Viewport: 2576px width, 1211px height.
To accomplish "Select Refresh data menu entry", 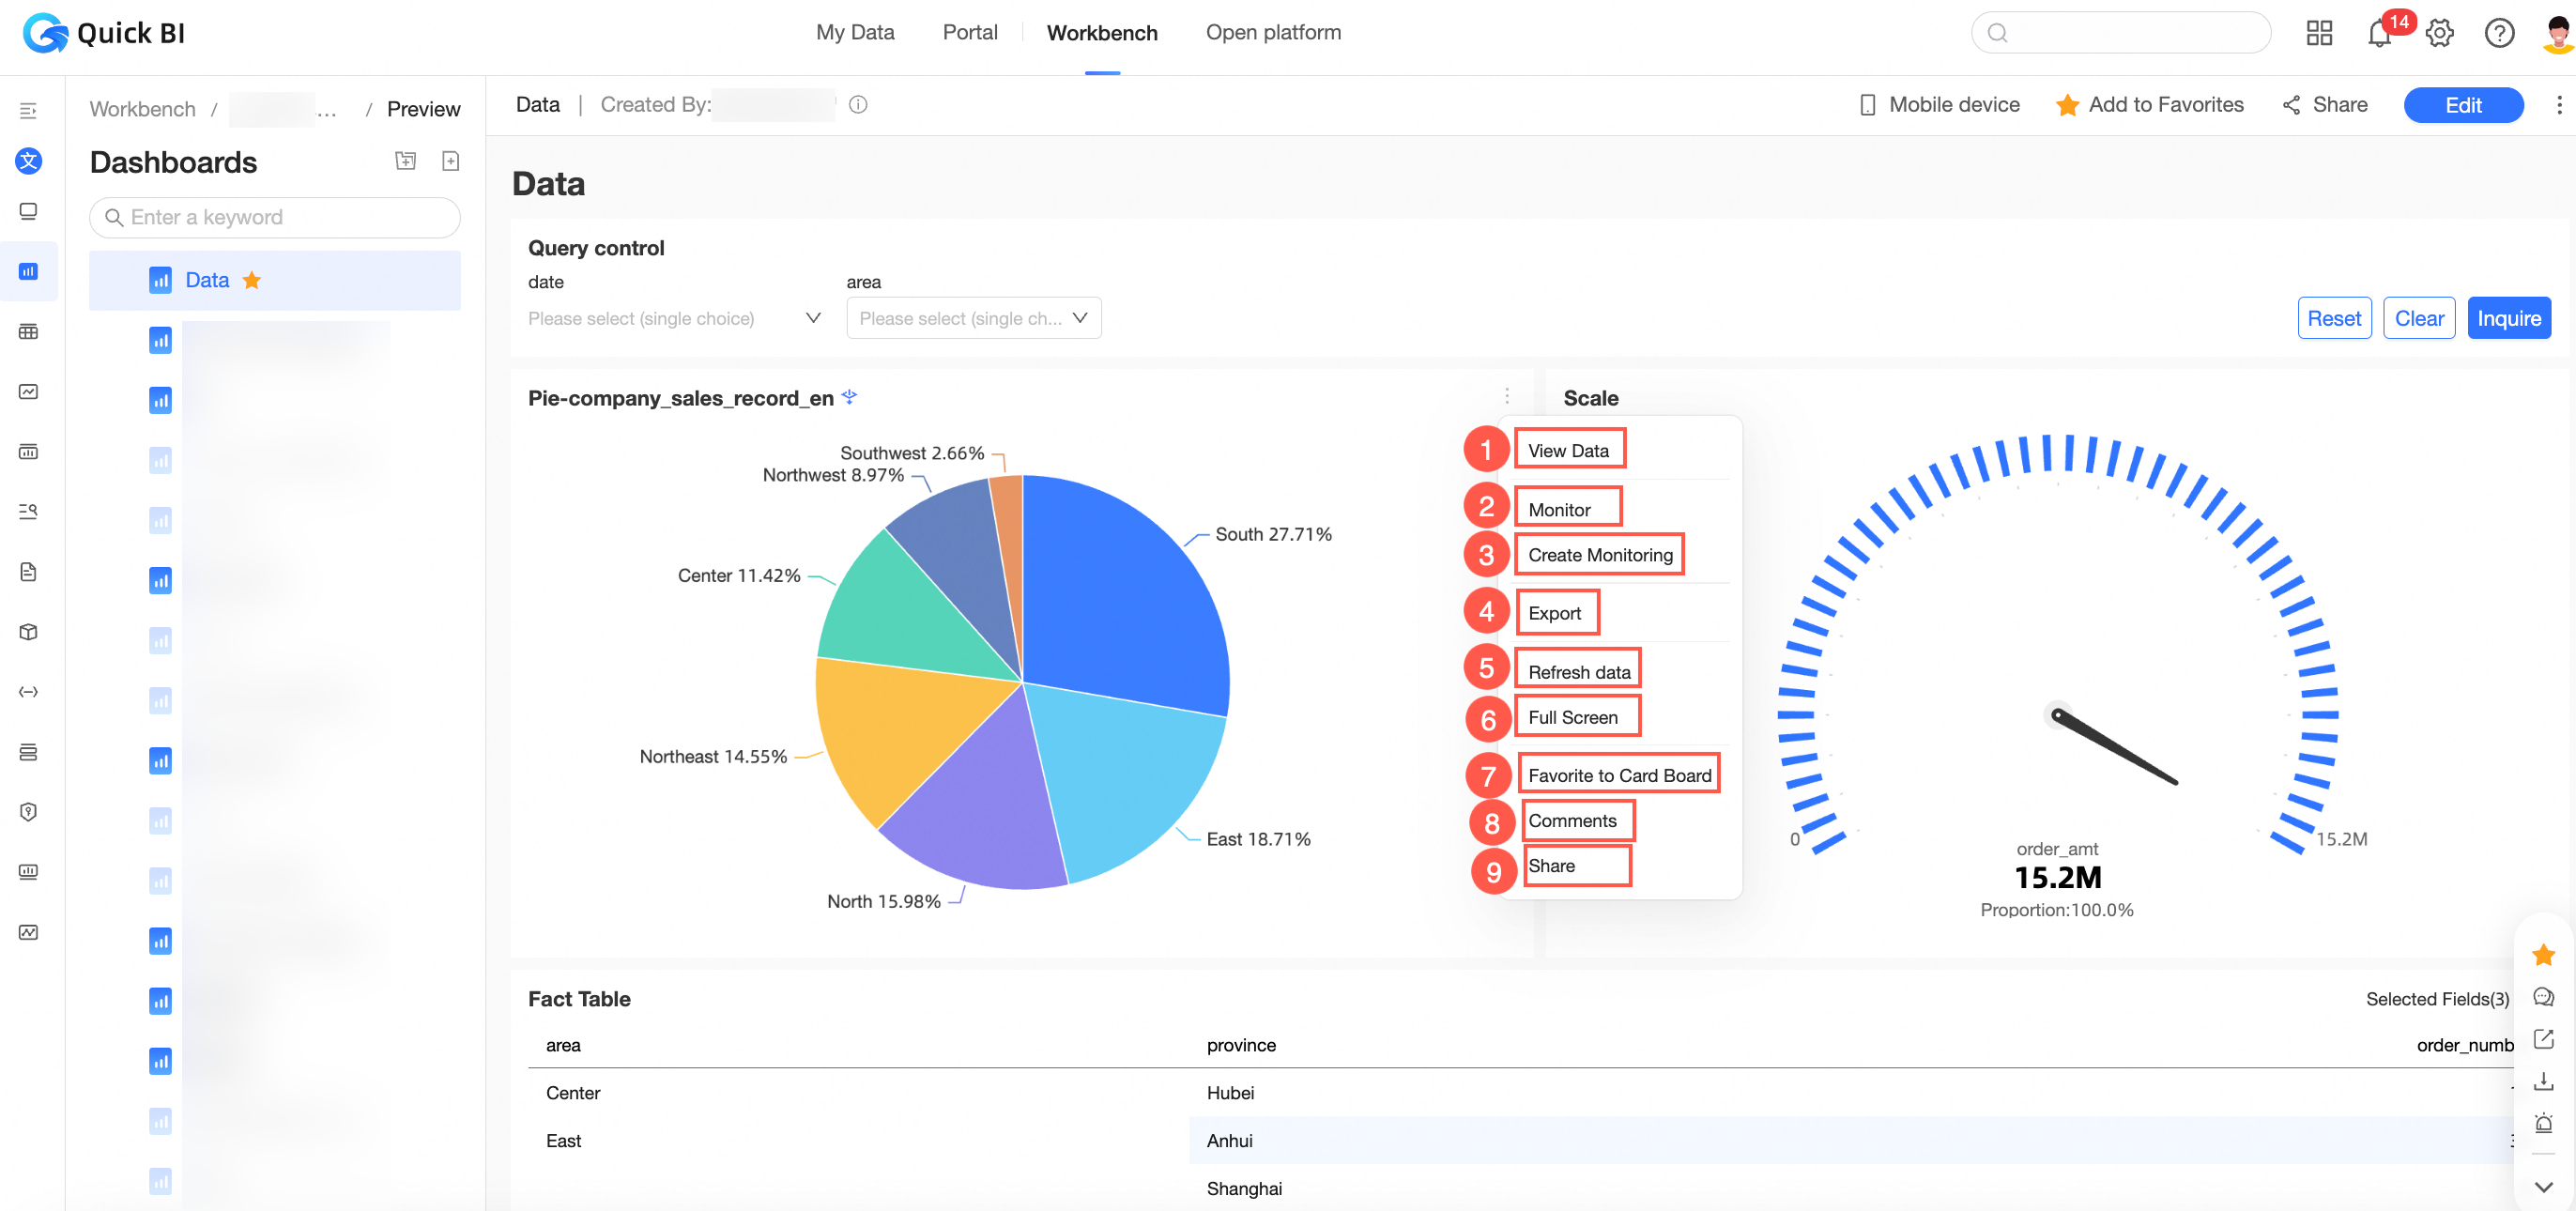I will (1579, 672).
